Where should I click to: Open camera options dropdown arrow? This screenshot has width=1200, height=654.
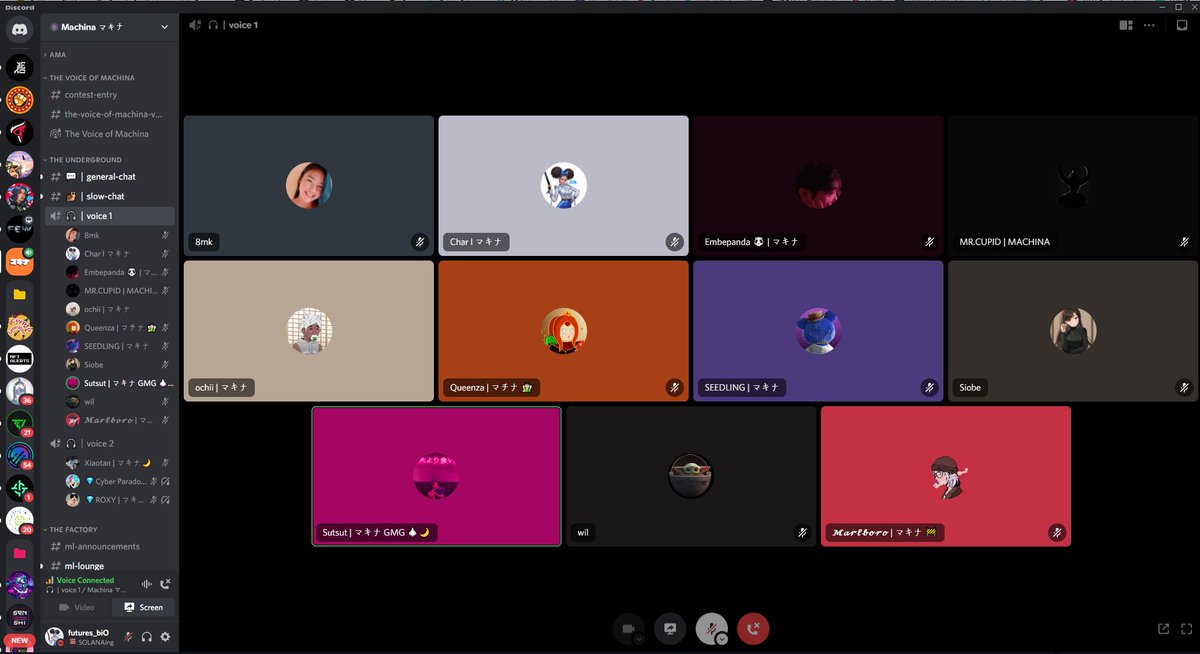point(639,638)
